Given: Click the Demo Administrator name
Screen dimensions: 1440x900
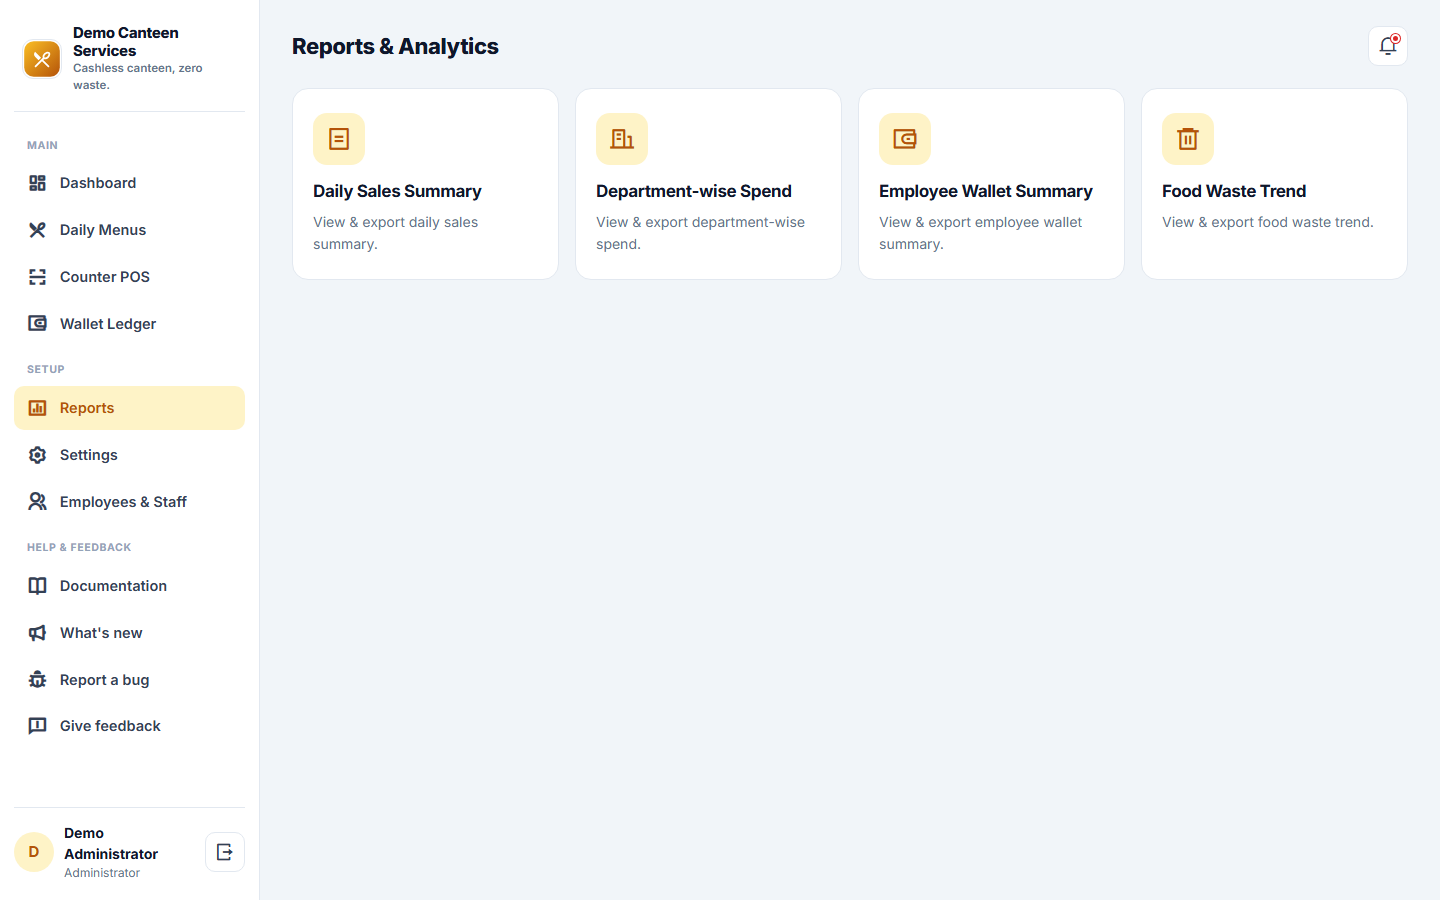Looking at the screenshot, I should coord(111,843).
